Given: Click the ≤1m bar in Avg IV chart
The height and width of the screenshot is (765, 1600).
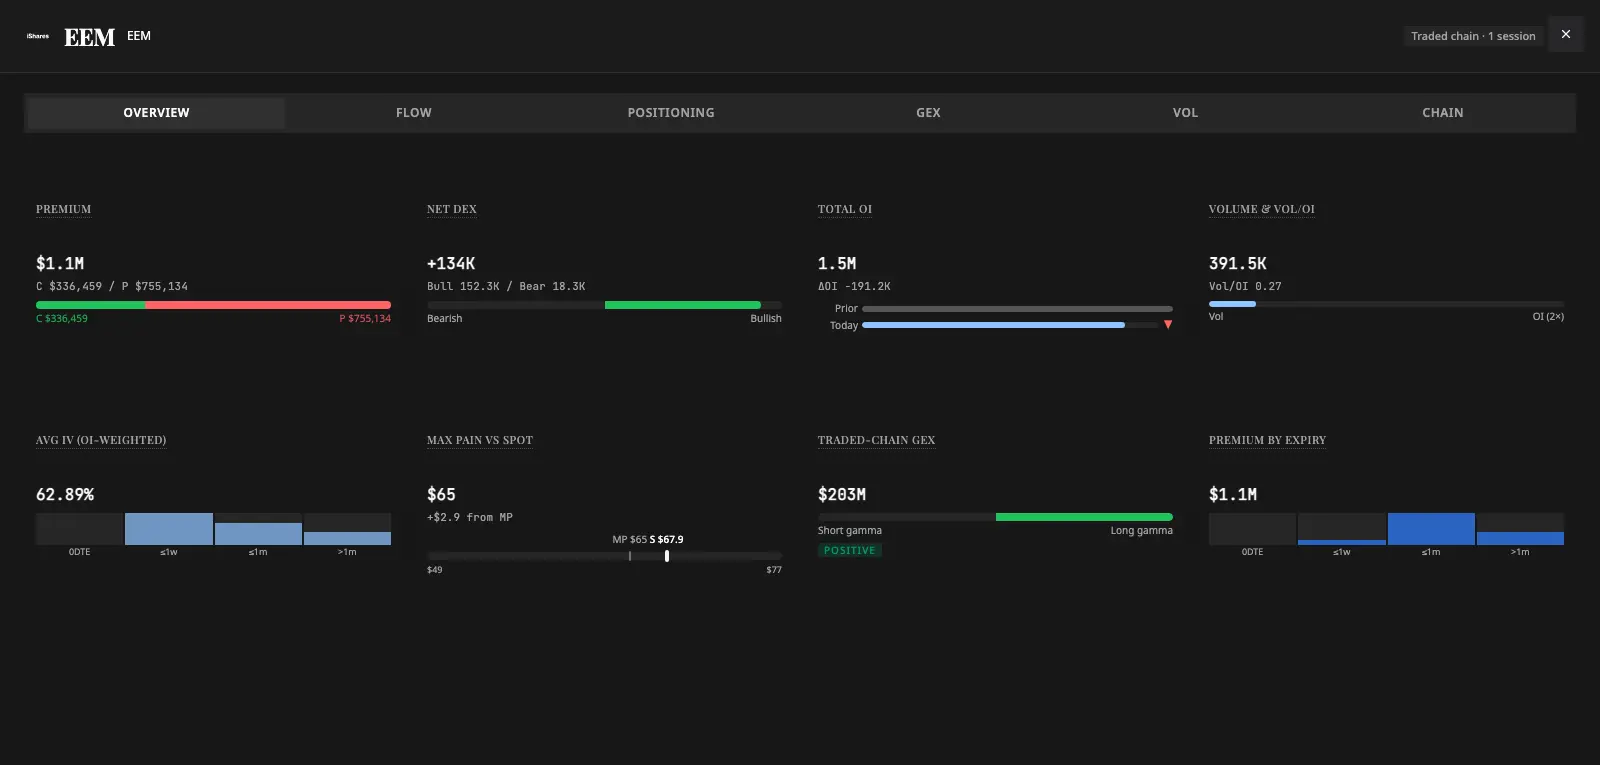Looking at the screenshot, I should click(x=258, y=534).
